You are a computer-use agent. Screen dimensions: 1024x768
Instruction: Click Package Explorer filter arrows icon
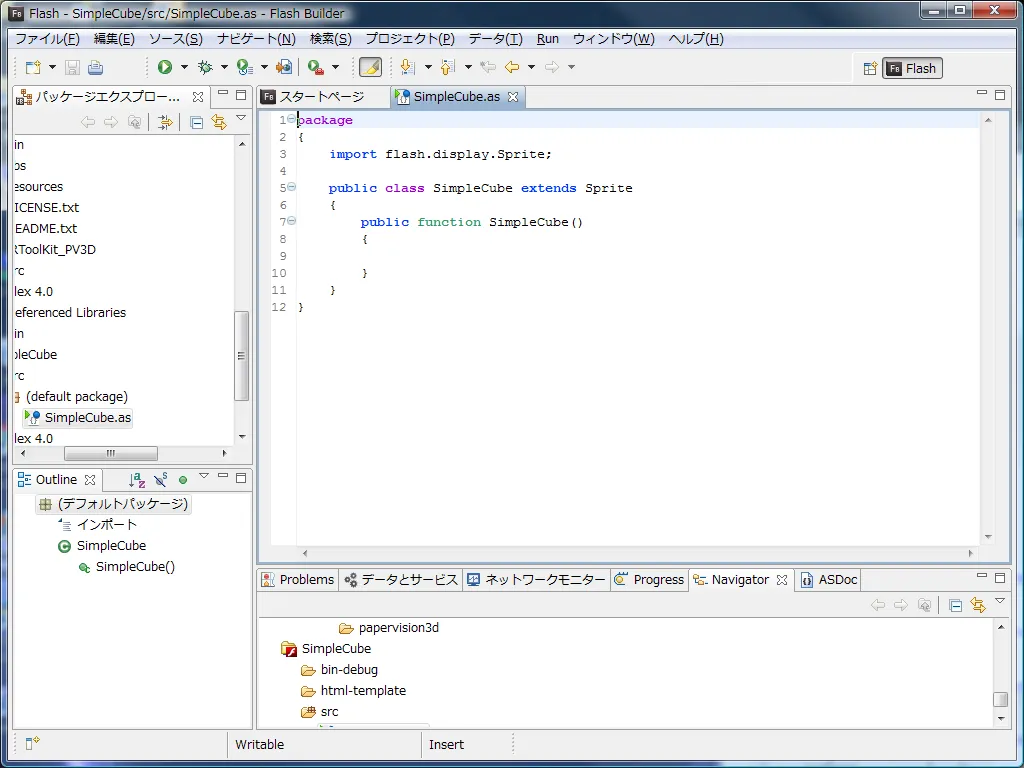click(x=165, y=122)
